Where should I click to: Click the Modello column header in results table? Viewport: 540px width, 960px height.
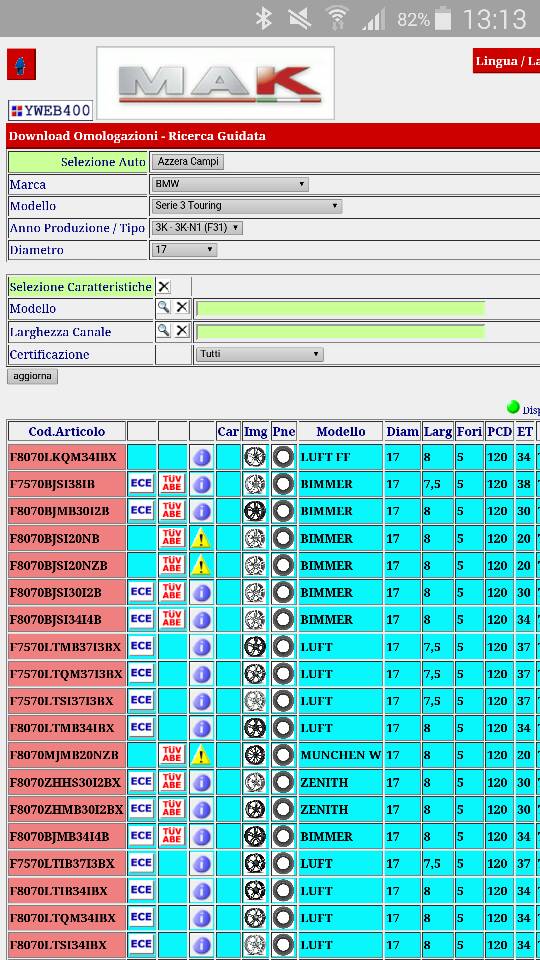coord(340,432)
